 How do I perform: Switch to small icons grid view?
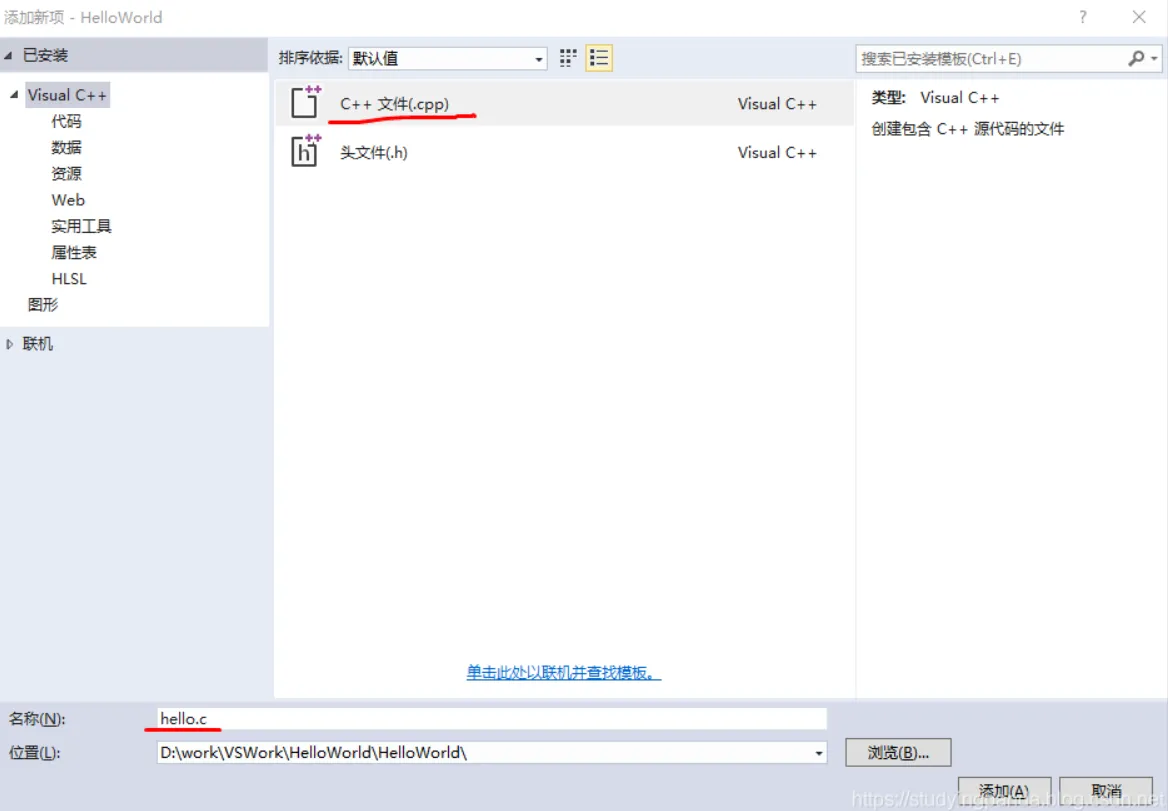(x=568, y=58)
